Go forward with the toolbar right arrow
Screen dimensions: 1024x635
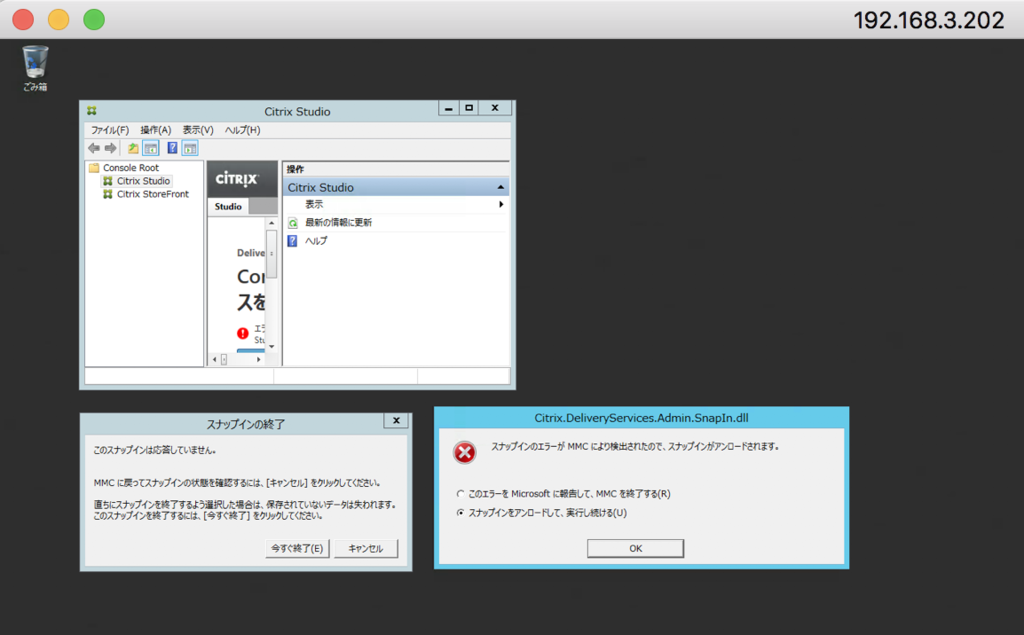pyautogui.click(x=110, y=148)
